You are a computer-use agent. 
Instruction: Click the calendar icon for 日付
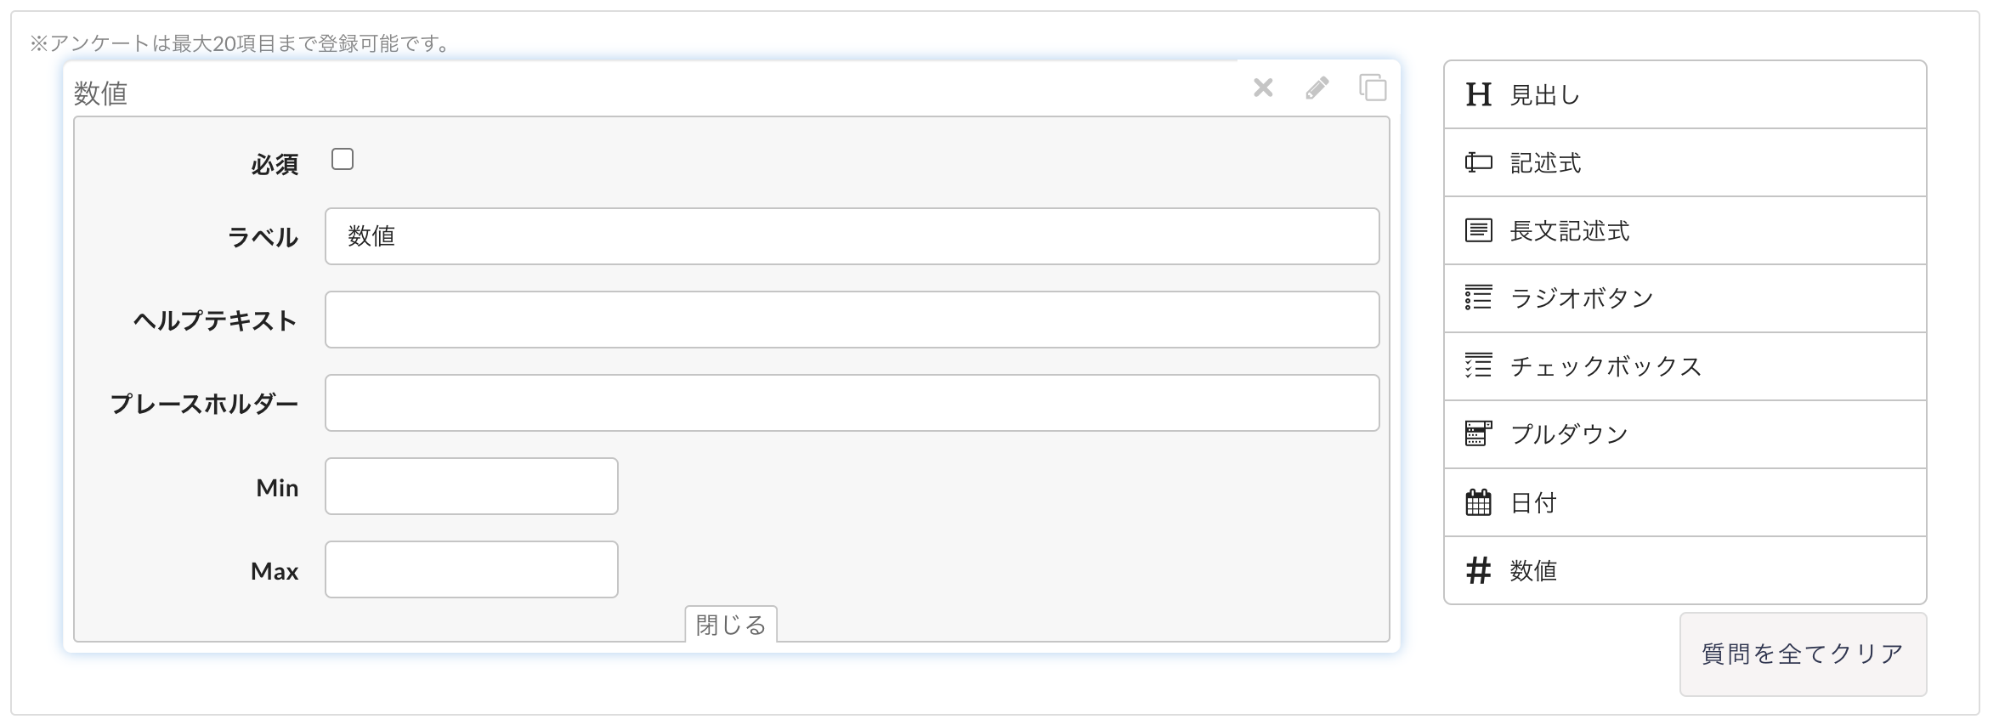(1478, 502)
